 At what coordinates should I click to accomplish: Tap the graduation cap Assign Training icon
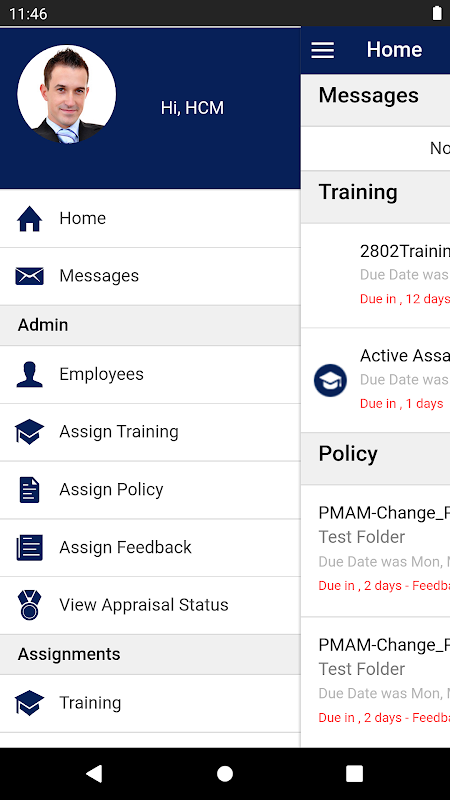coord(30,432)
